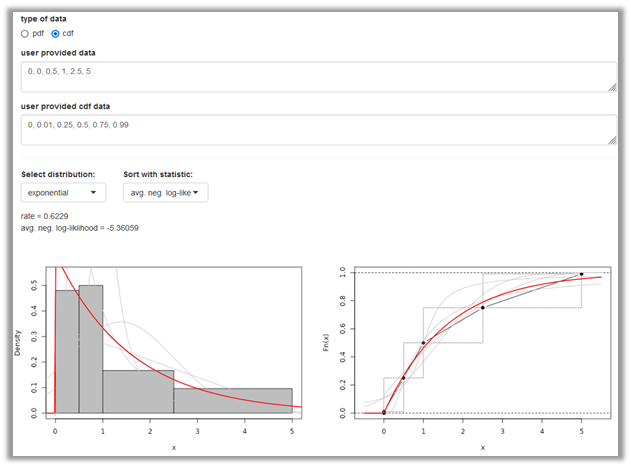Click the first histogram bar from 0 to 0.5

(x=67, y=350)
